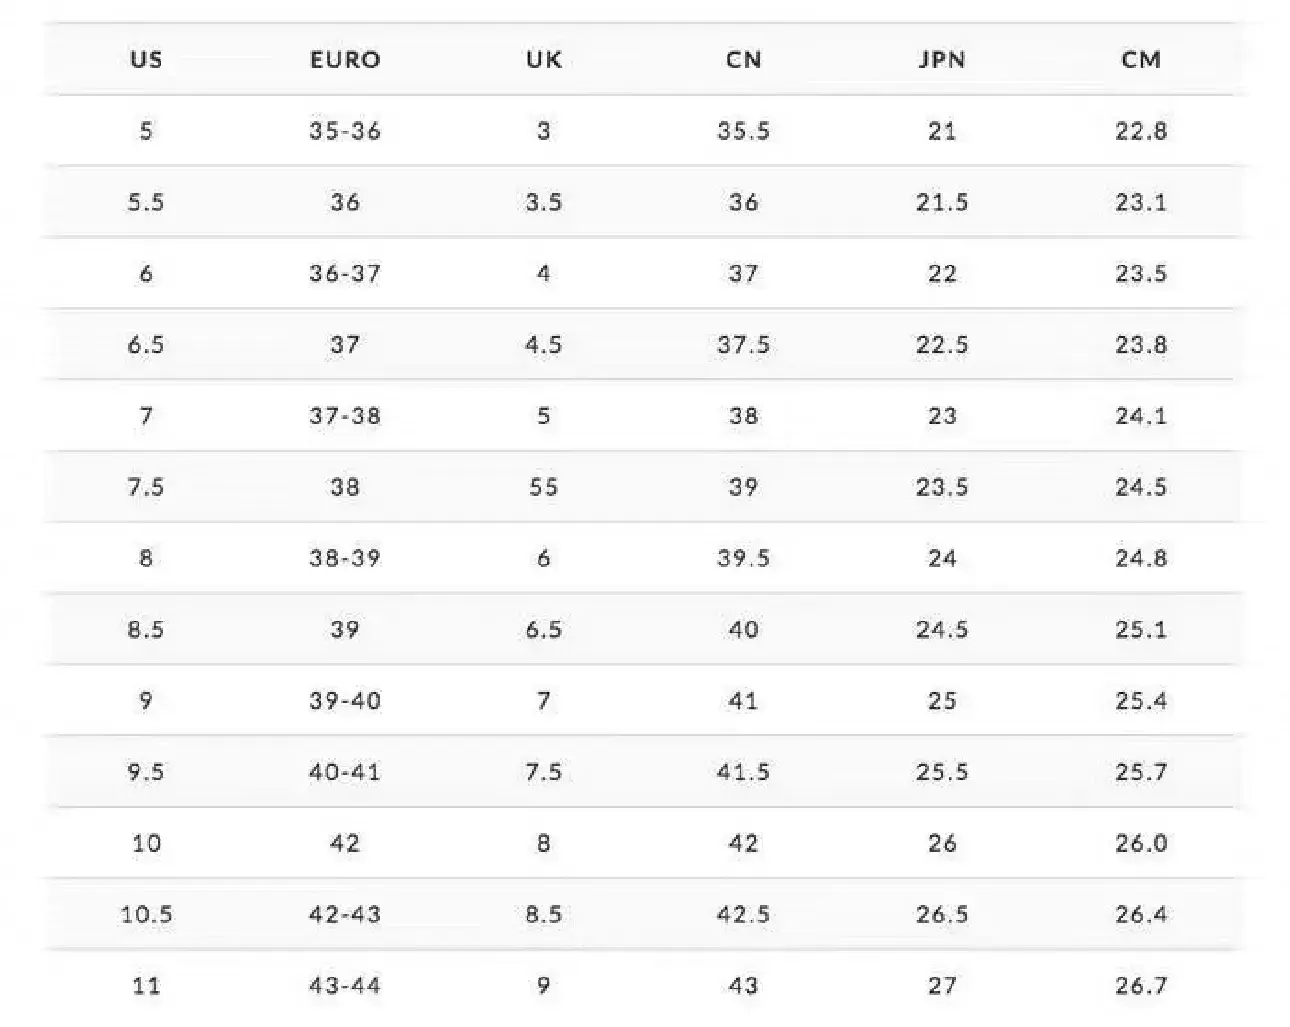Viewport: 1290px width, 1027px height.
Task: Click the UK value 55 cell
Action: coord(544,487)
